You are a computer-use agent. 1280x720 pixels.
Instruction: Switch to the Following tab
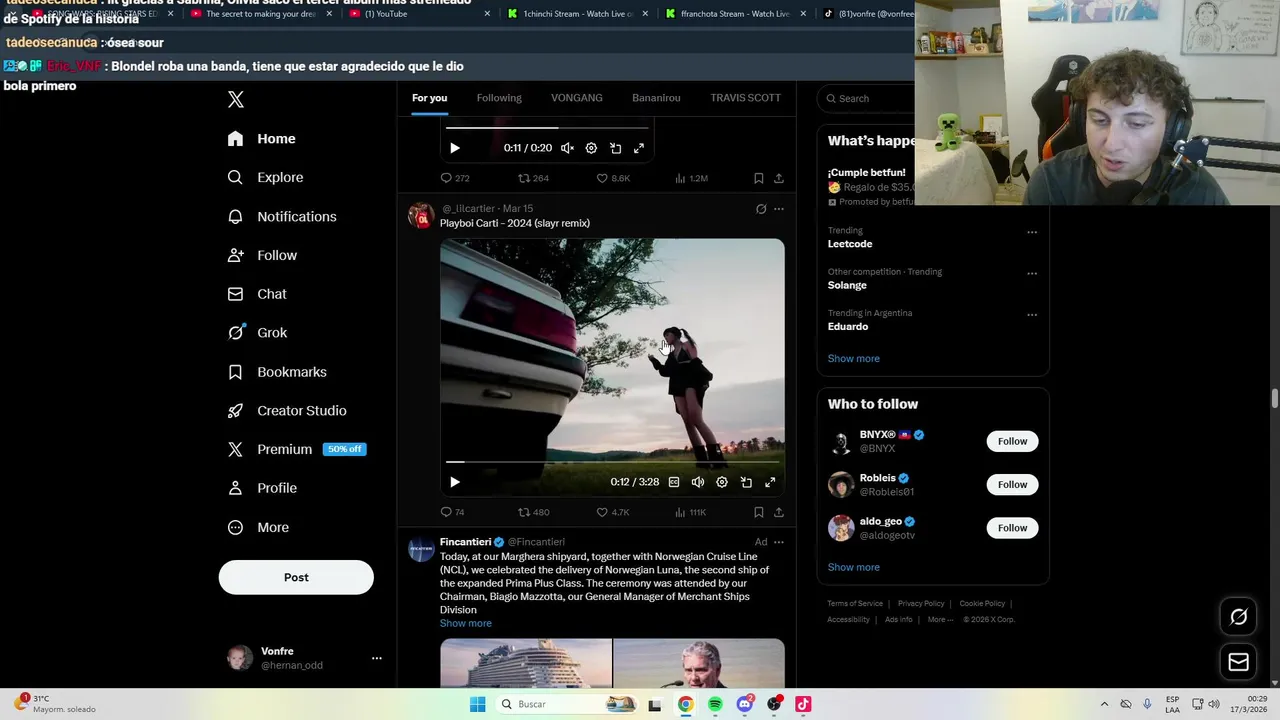click(499, 98)
